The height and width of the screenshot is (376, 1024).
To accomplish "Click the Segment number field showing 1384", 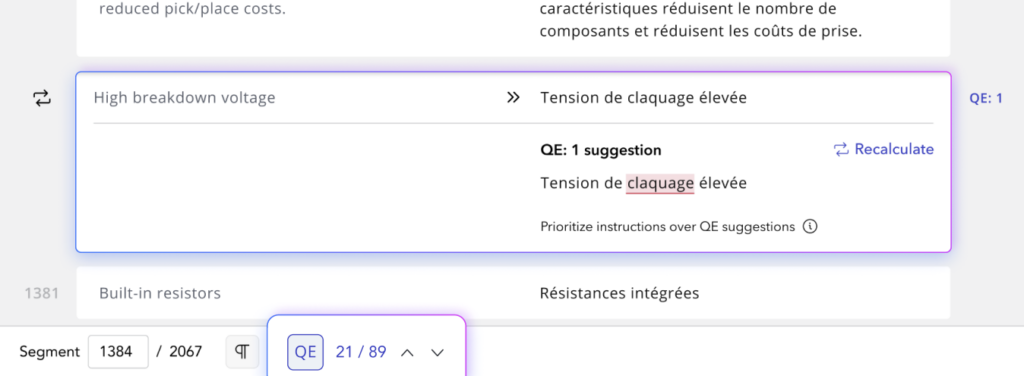I will point(118,352).
